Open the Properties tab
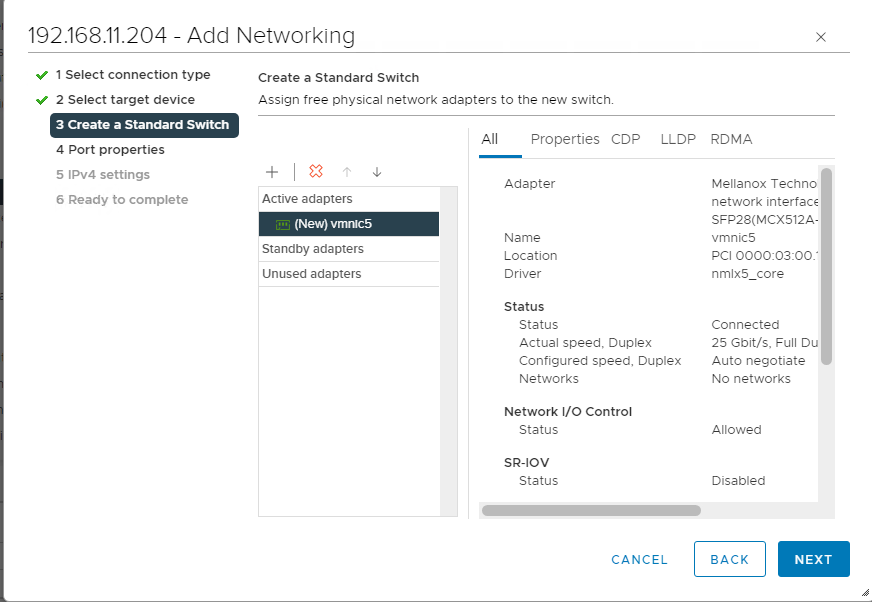 [565, 139]
